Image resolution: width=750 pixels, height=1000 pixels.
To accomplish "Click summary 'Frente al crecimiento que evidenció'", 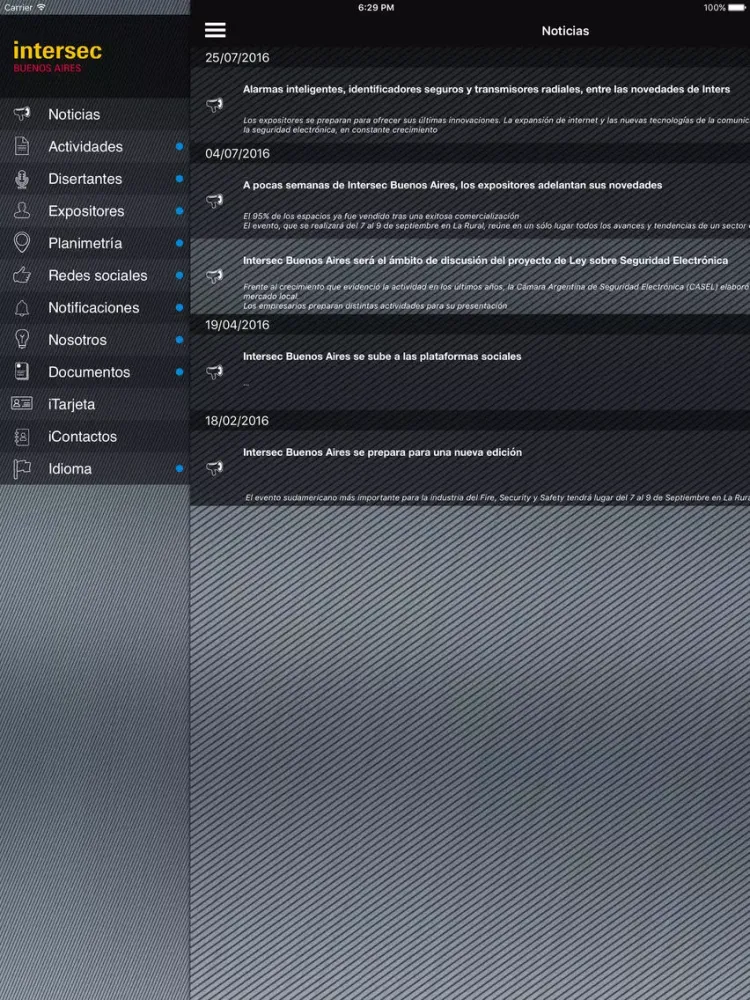I will [496, 297].
